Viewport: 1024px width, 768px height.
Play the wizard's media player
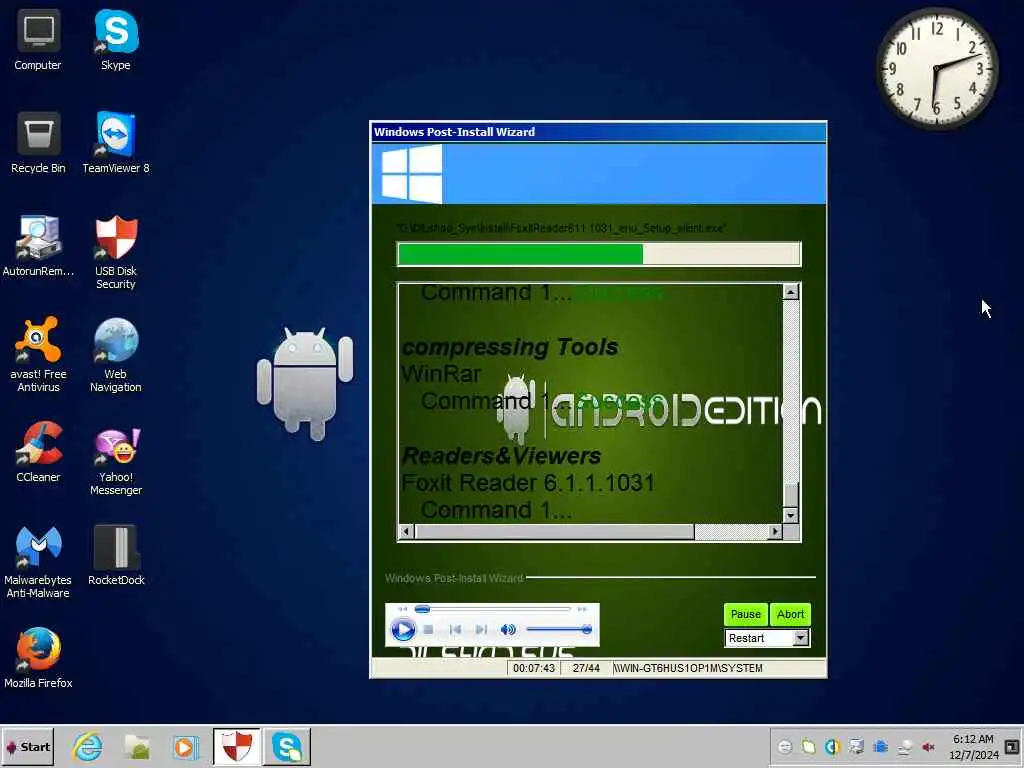(402, 630)
